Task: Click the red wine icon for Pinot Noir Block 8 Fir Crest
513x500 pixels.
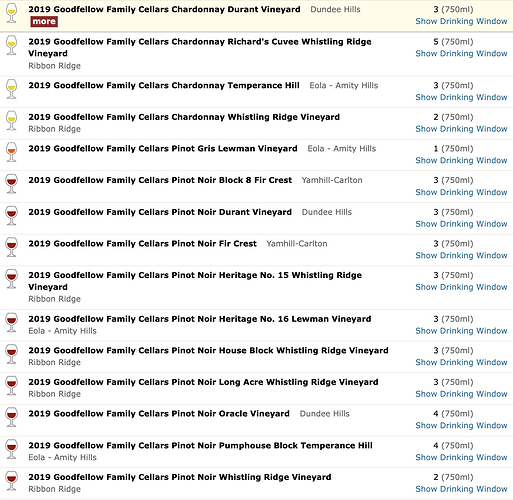Action: tap(11, 184)
